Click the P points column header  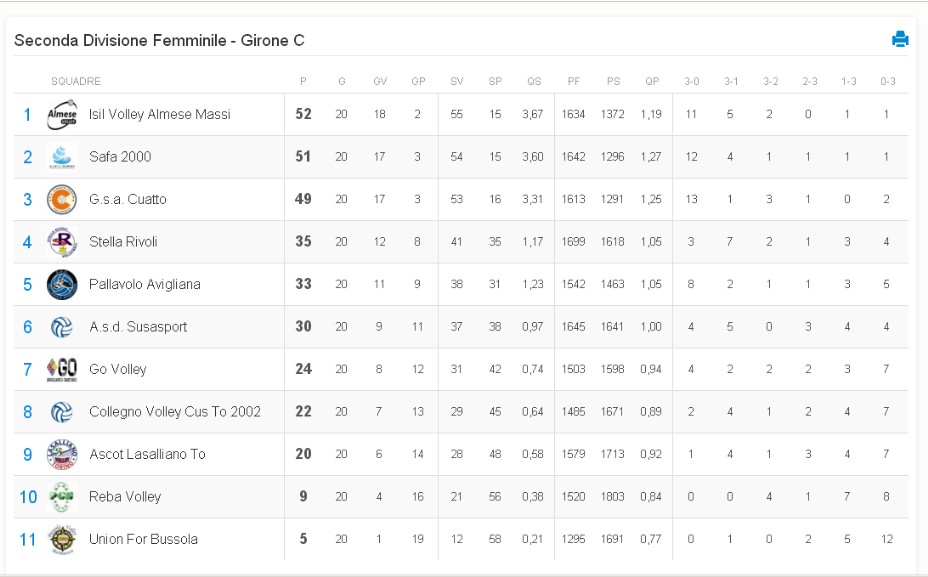pos(303,81)
